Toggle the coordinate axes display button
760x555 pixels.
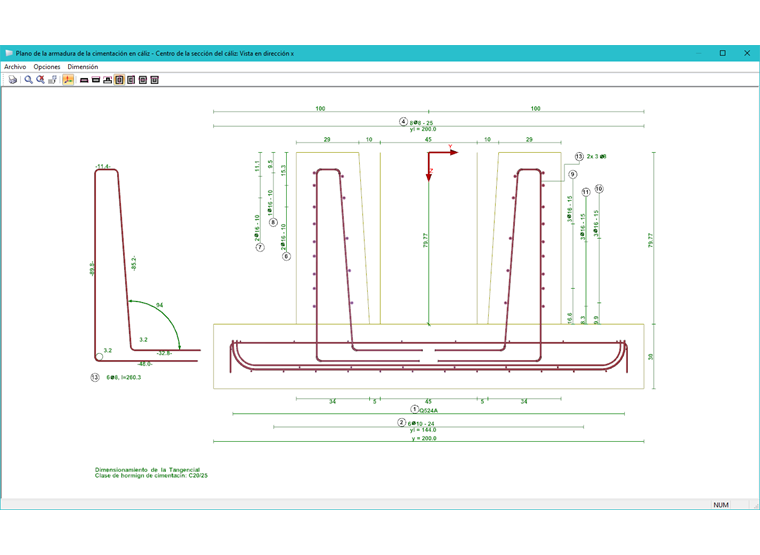click(x=68, y=80)
